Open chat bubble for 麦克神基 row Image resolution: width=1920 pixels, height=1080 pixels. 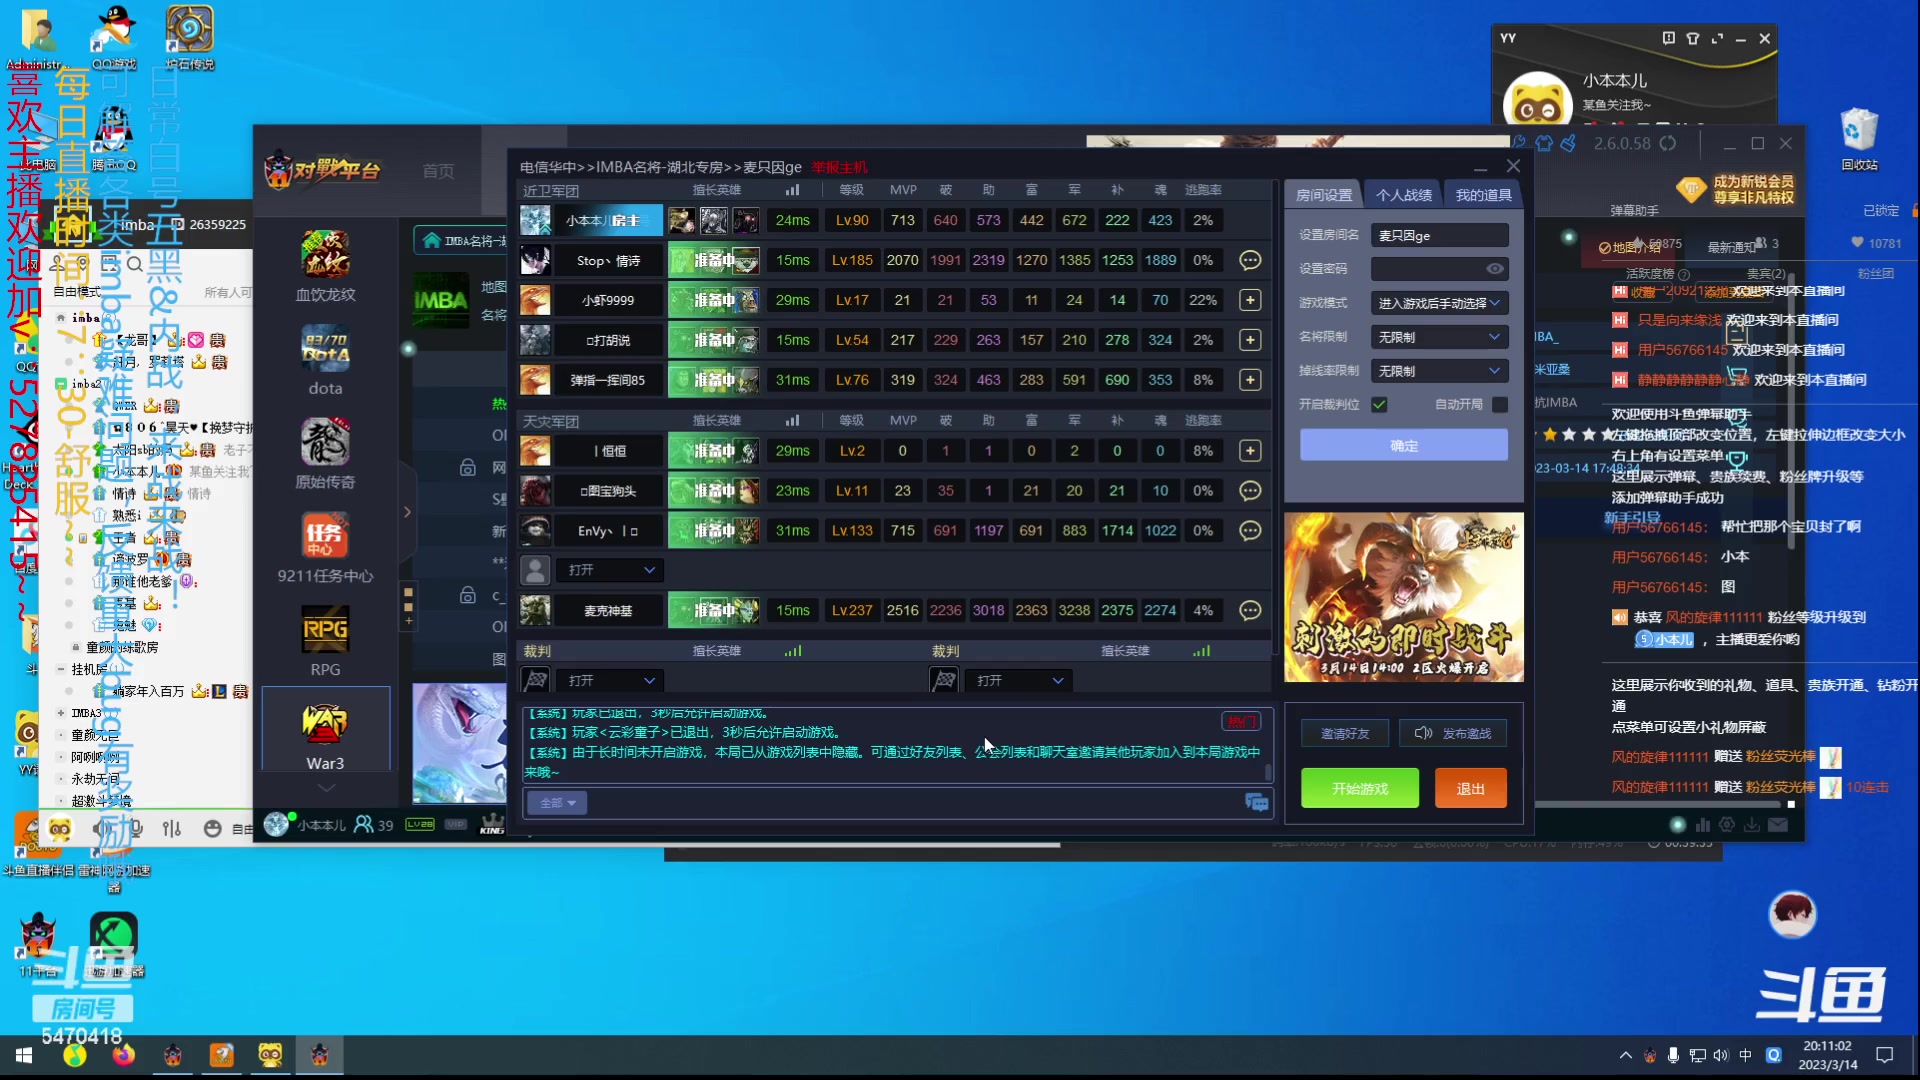[1250, 610]
